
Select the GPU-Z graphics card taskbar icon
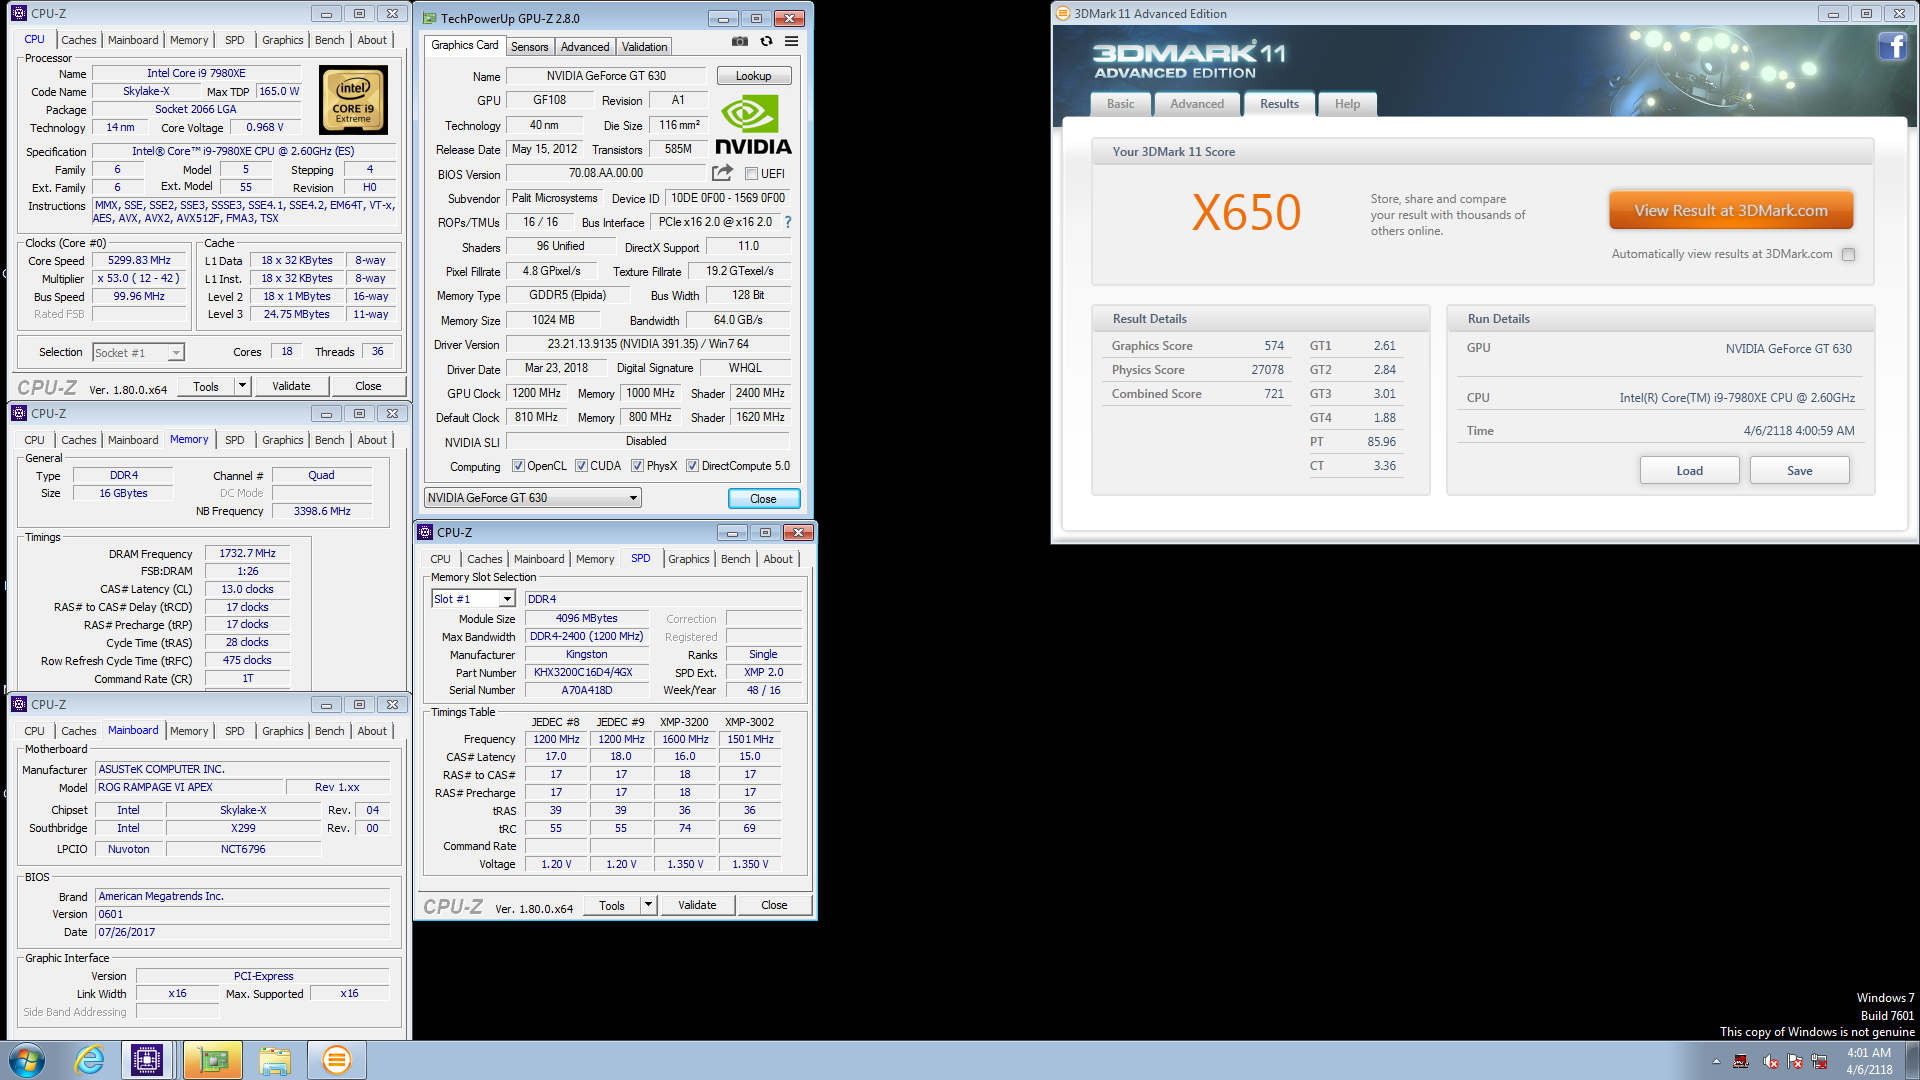[212, 1060]
